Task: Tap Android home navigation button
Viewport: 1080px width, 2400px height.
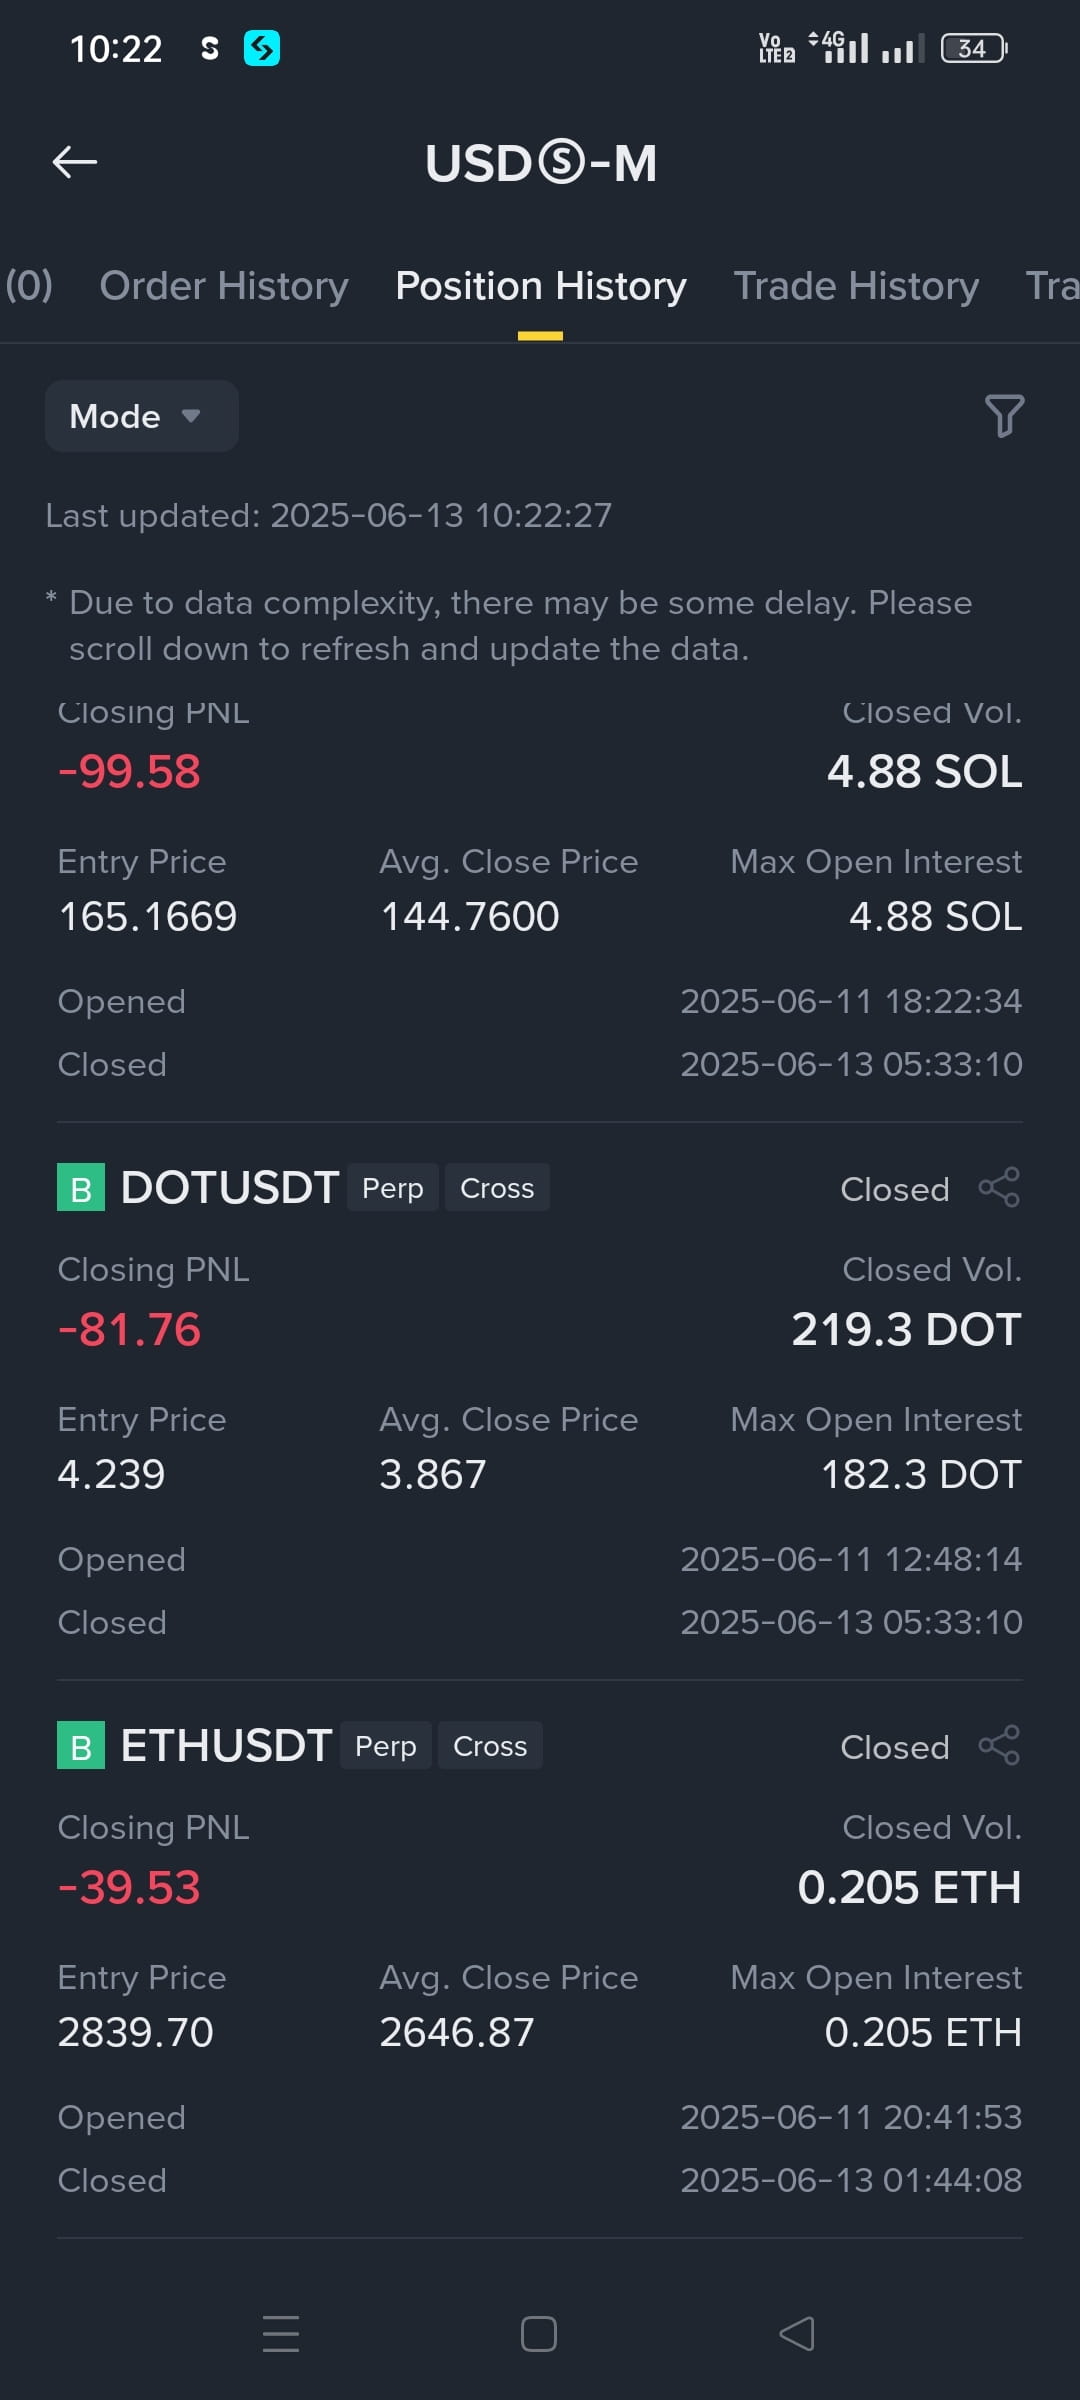Action: coord(539,2334)
